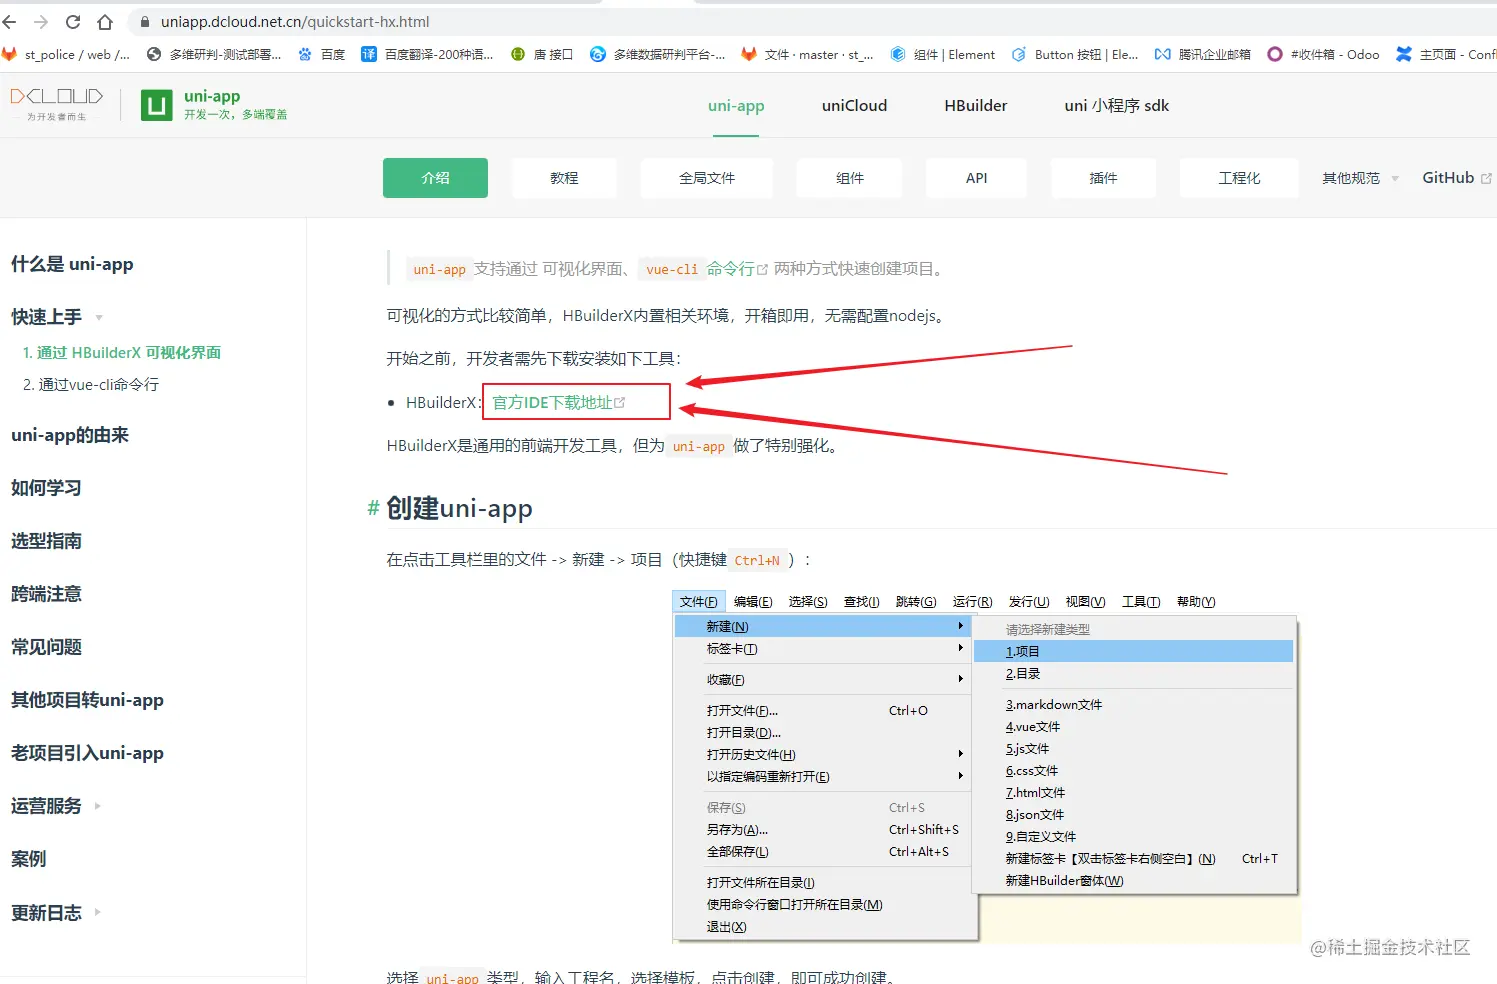
Task: Open 常见问题 in the sidebar
Action: (46, 647)
